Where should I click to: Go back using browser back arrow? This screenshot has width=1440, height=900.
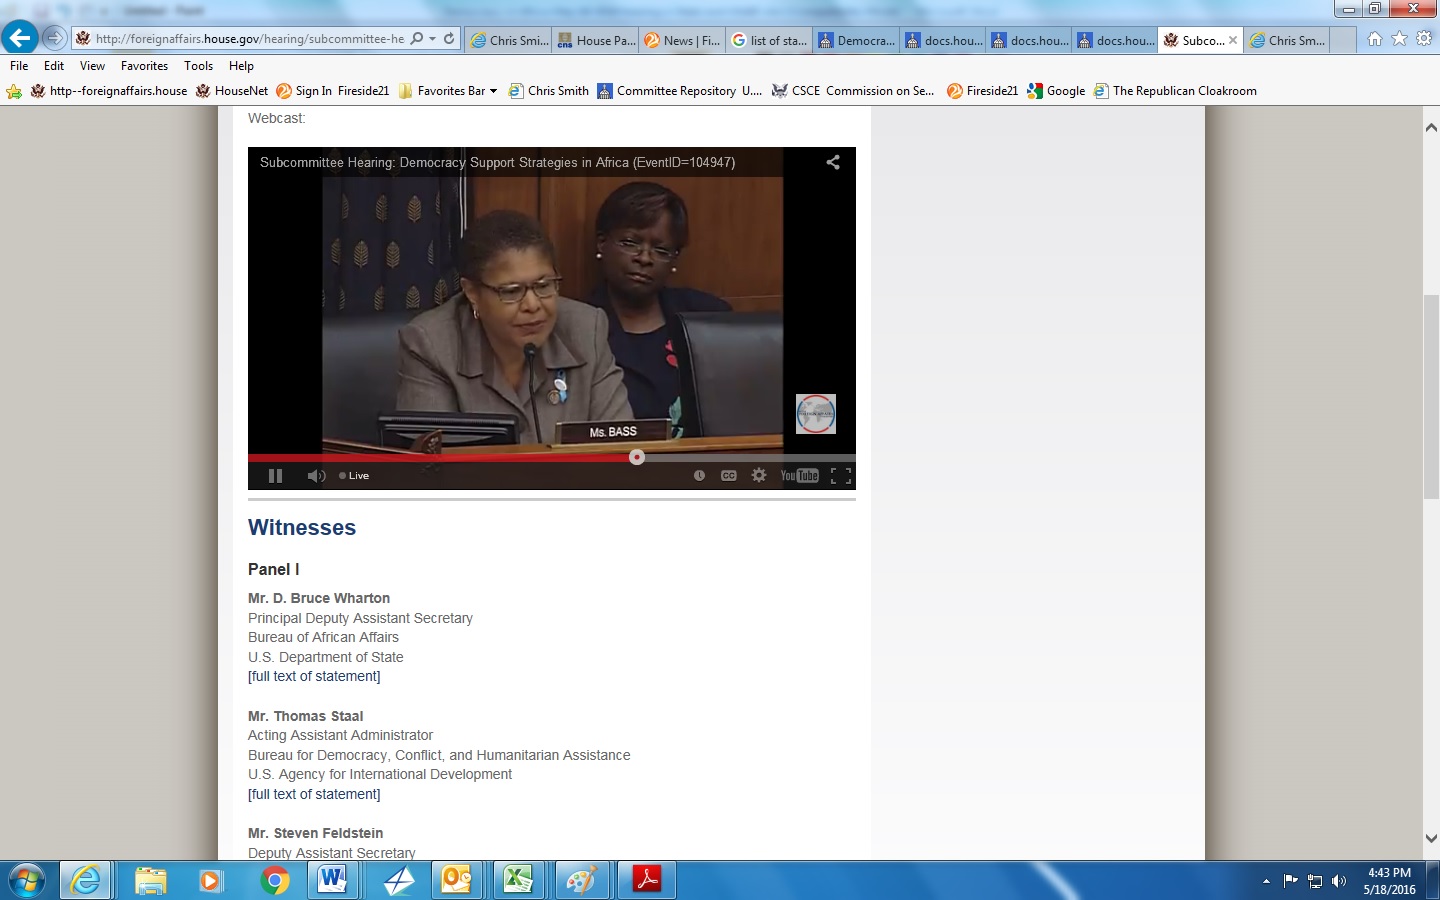[20, 38]
